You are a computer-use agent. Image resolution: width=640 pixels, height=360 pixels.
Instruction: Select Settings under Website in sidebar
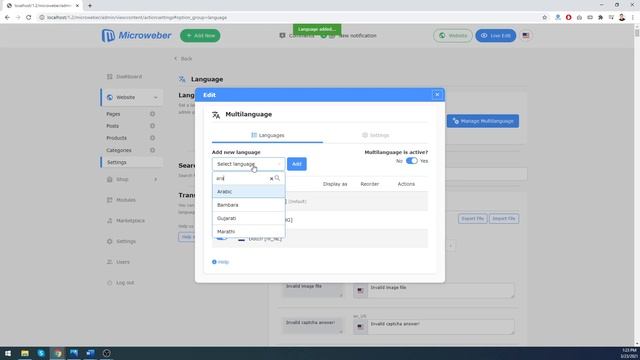131,162
